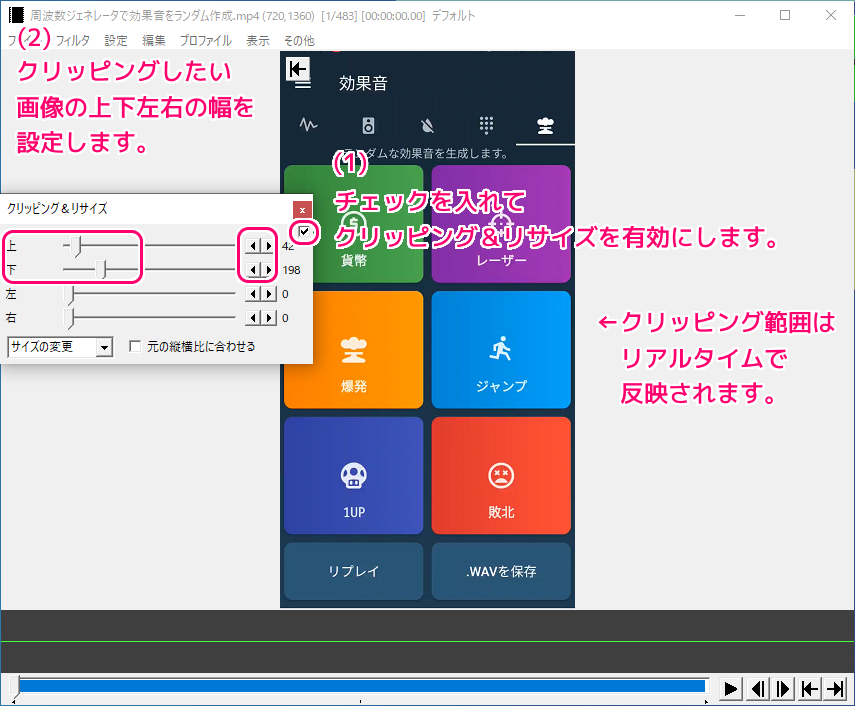This screenshot has height=706, width=855.
Task: Jump to first frame icon
Action: (810, 689)
